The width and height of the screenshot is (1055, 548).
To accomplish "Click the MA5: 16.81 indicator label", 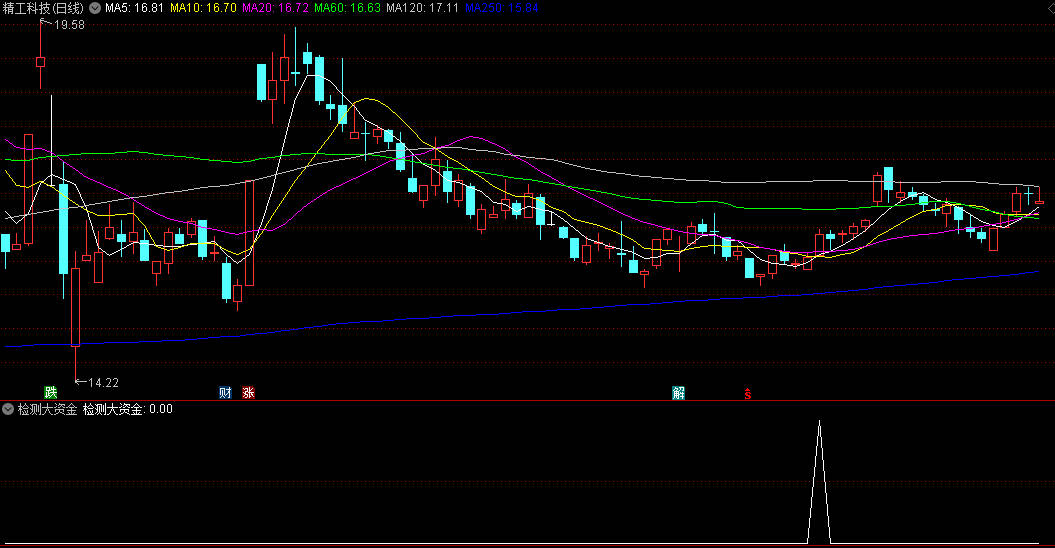I will click(135, 8).
